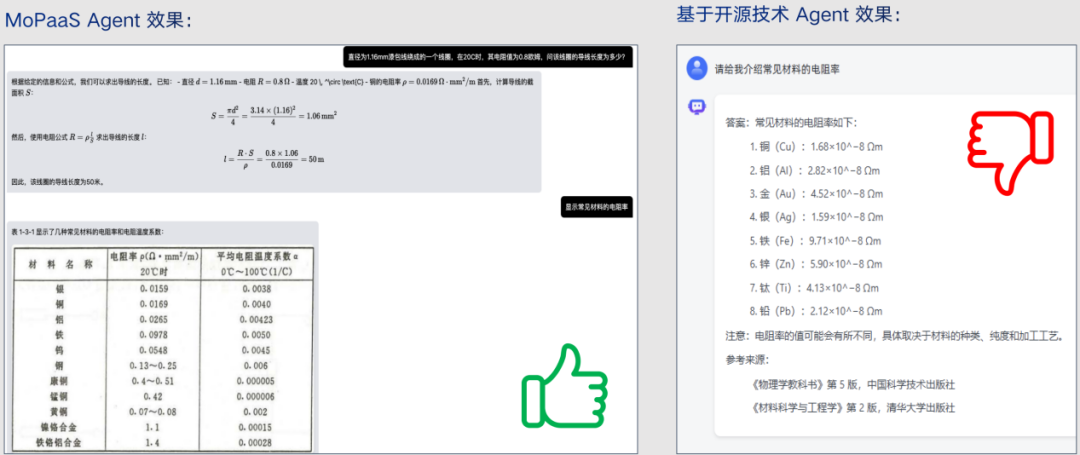Viewport: 1080px width, 455px height.
Task: Click the note starting '注意：电阻率的值可能会有所不同'
Action: tap(897, 337)
